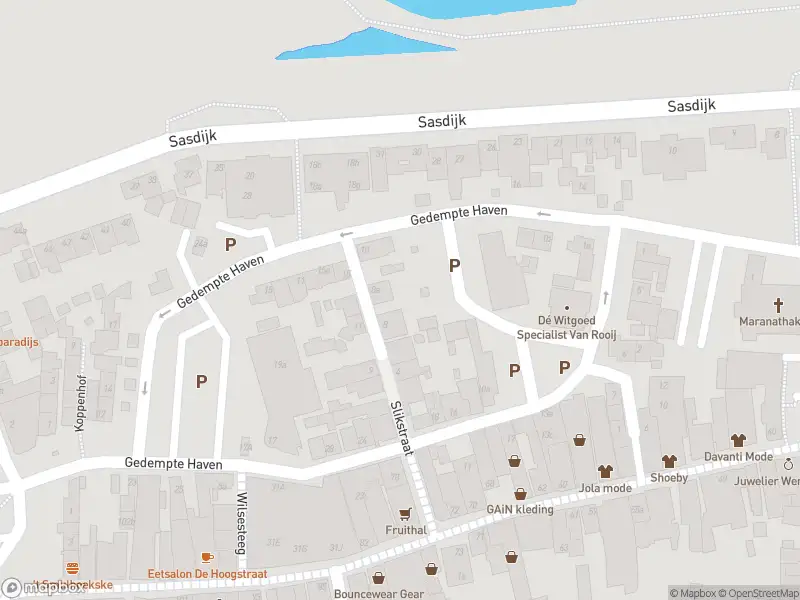Click the Mapbox copyright attribution text
The image size is (800, 600).
pos(693,593)
